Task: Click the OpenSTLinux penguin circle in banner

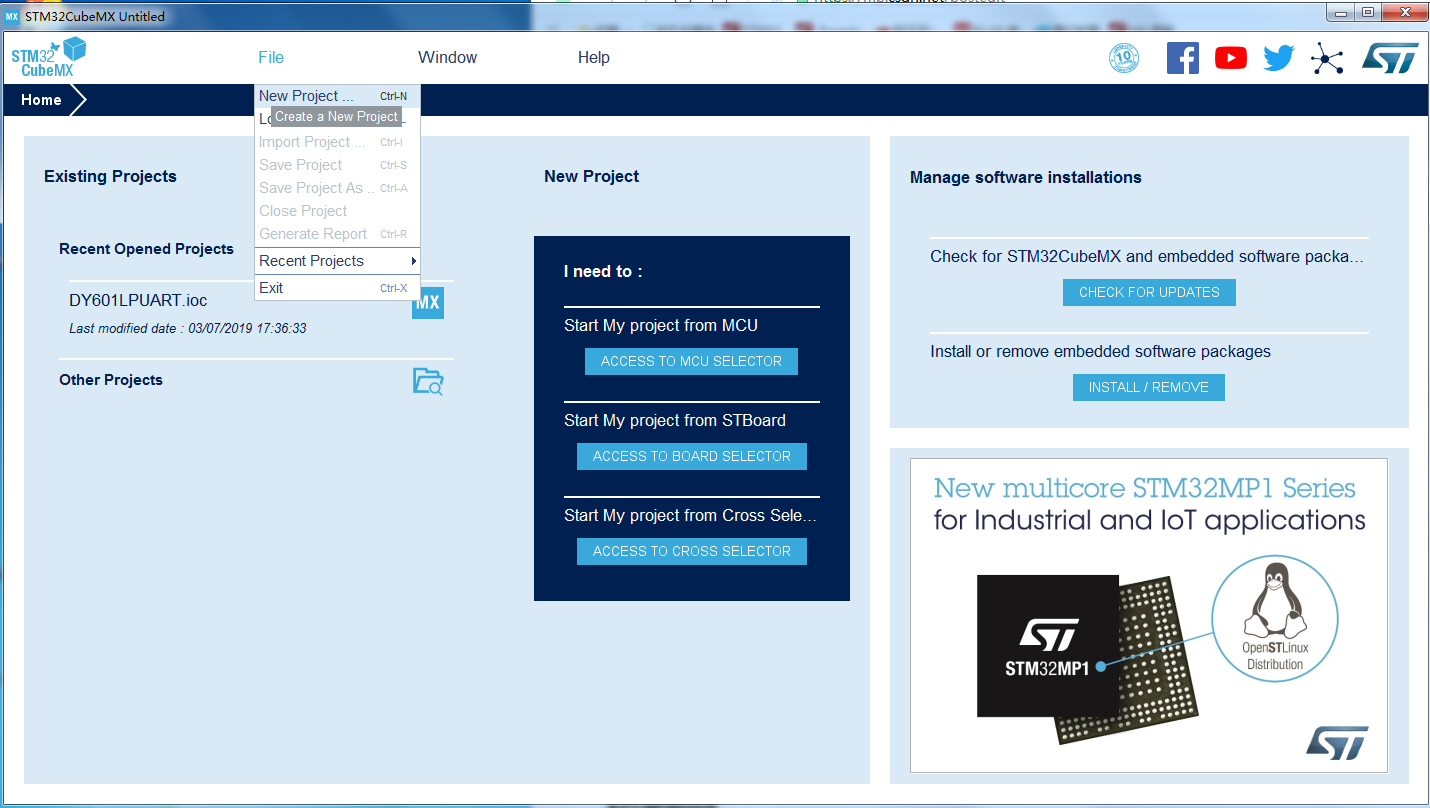Action: [x=1275, y=619]
